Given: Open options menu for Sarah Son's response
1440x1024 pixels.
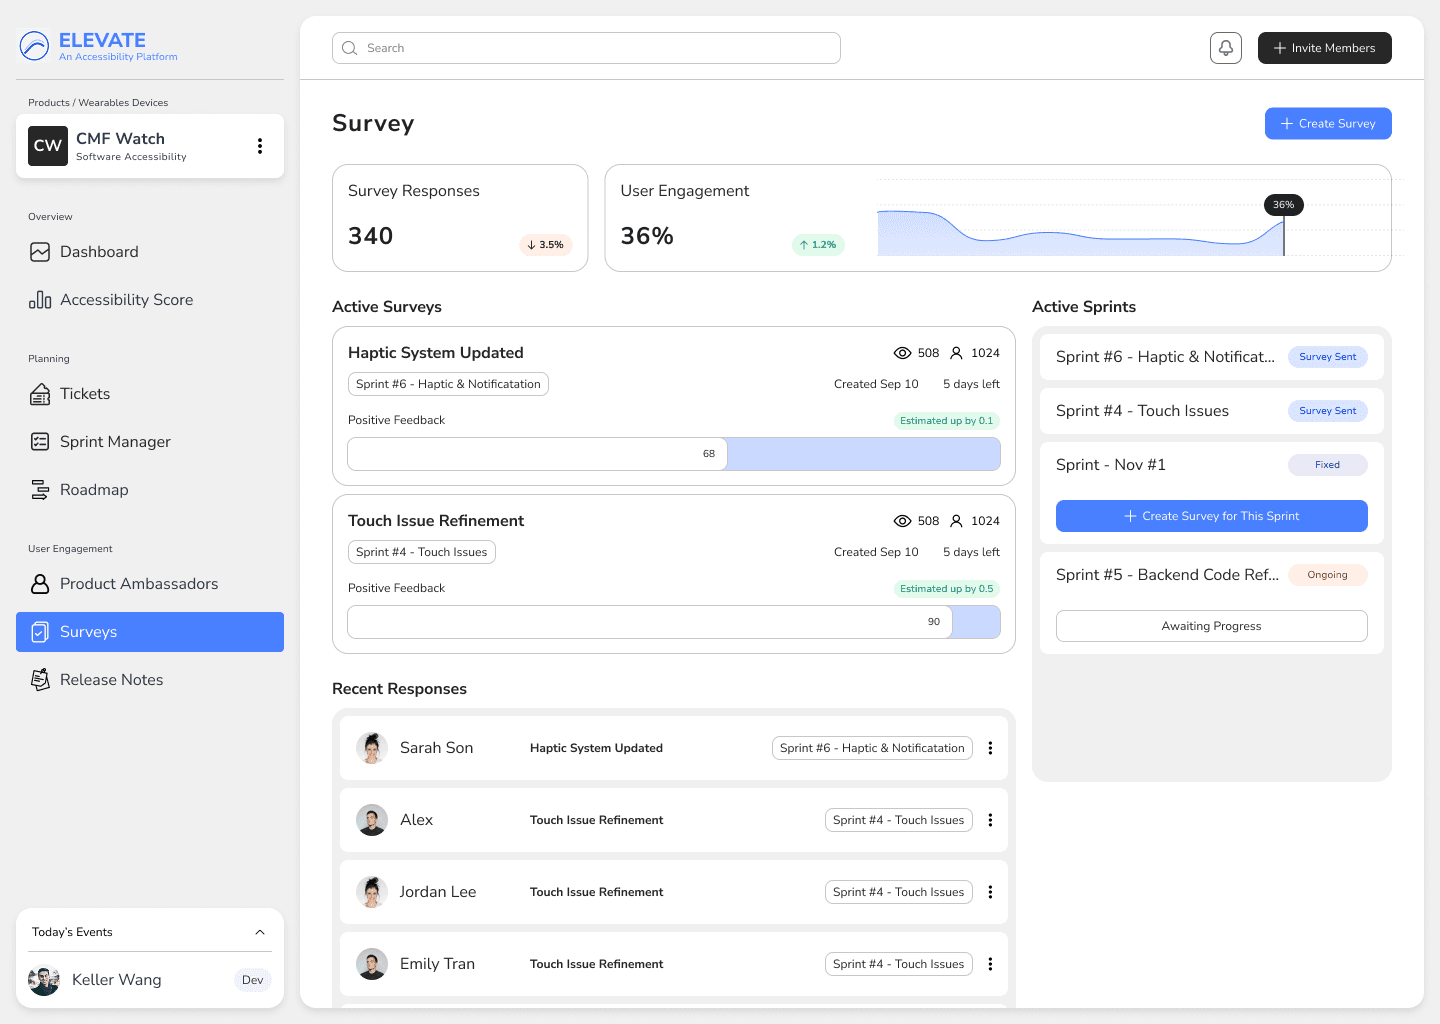Looking at the screenshot, I should 990,748.
